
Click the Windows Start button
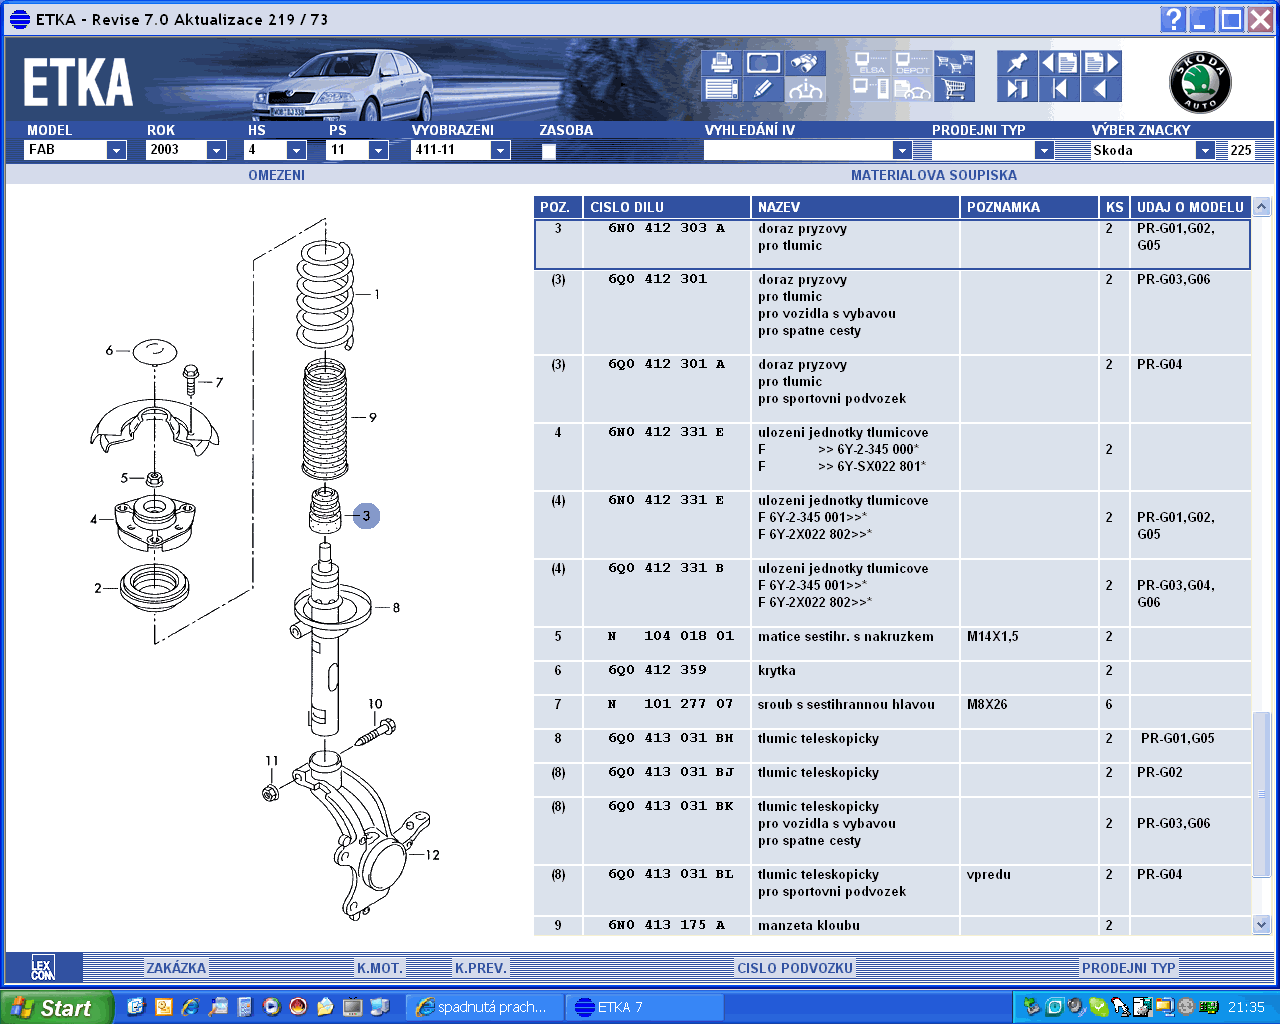pos(56,1007)
